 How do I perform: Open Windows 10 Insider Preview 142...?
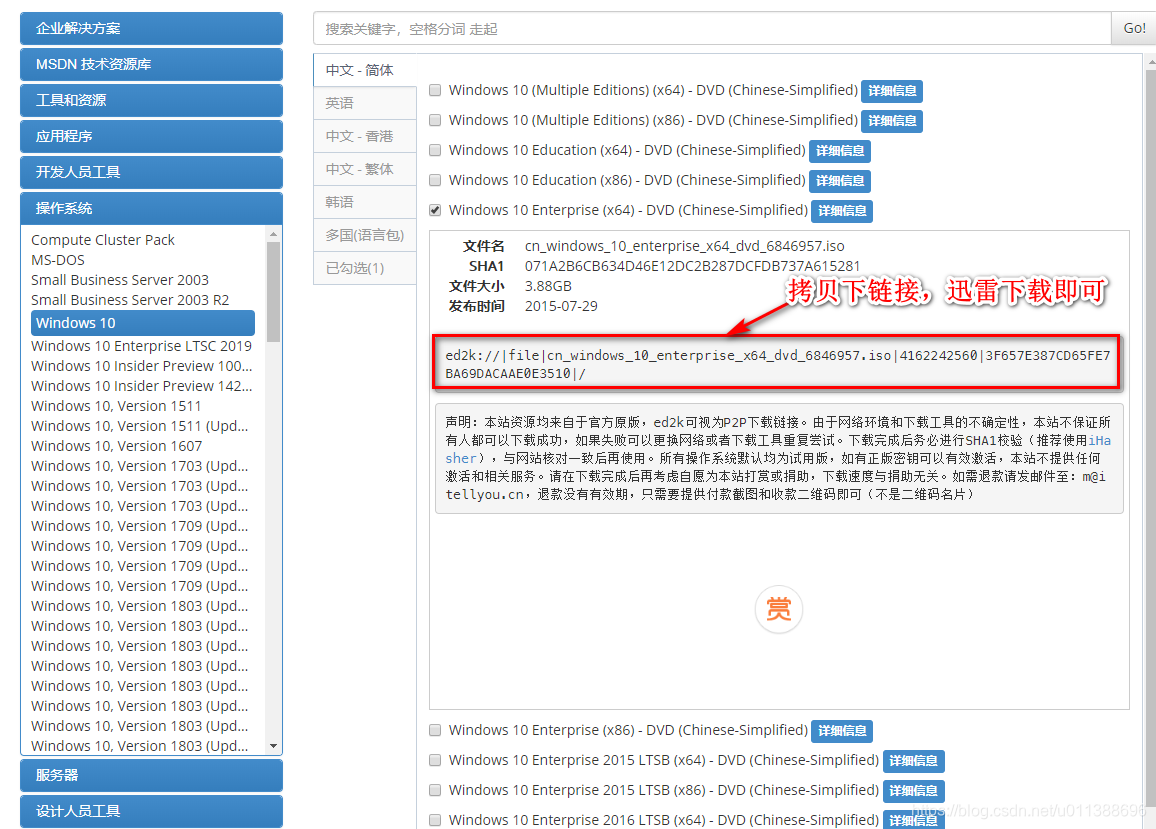click(x=142, y=386)
